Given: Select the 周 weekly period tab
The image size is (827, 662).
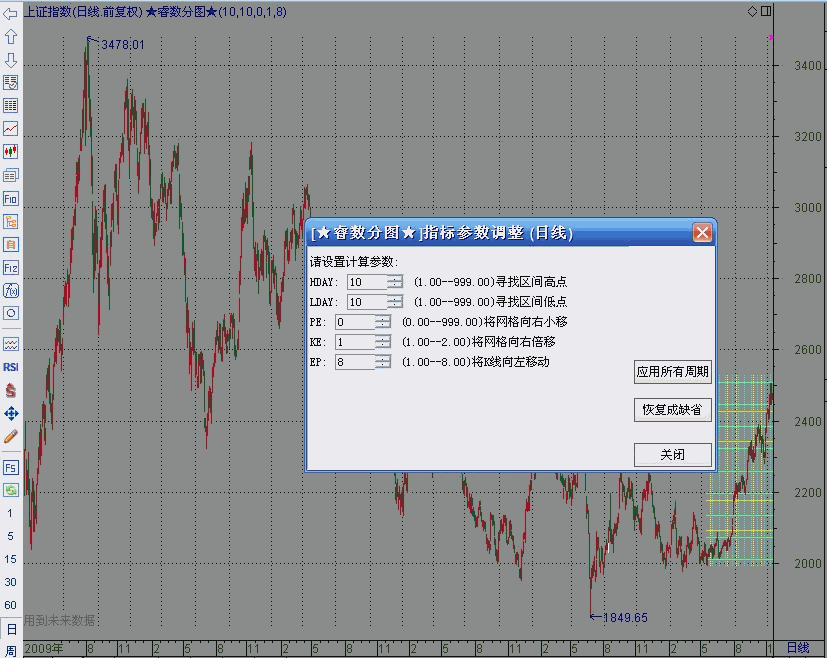Looking at the screenshot, I should 11,651.
